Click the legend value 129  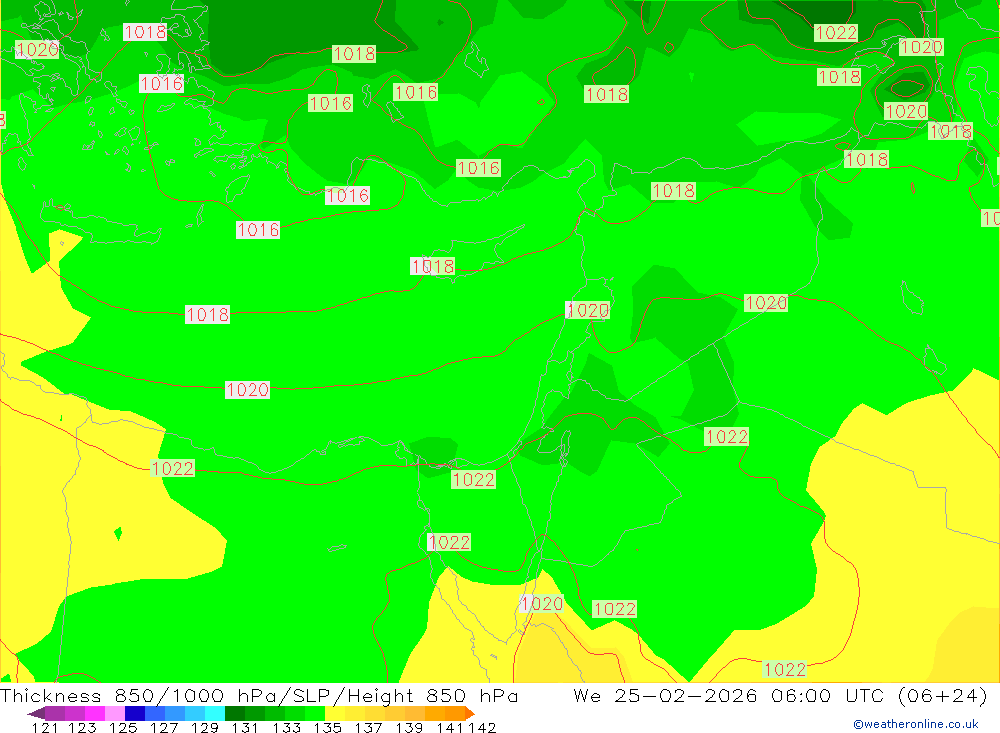pos(205,727)
